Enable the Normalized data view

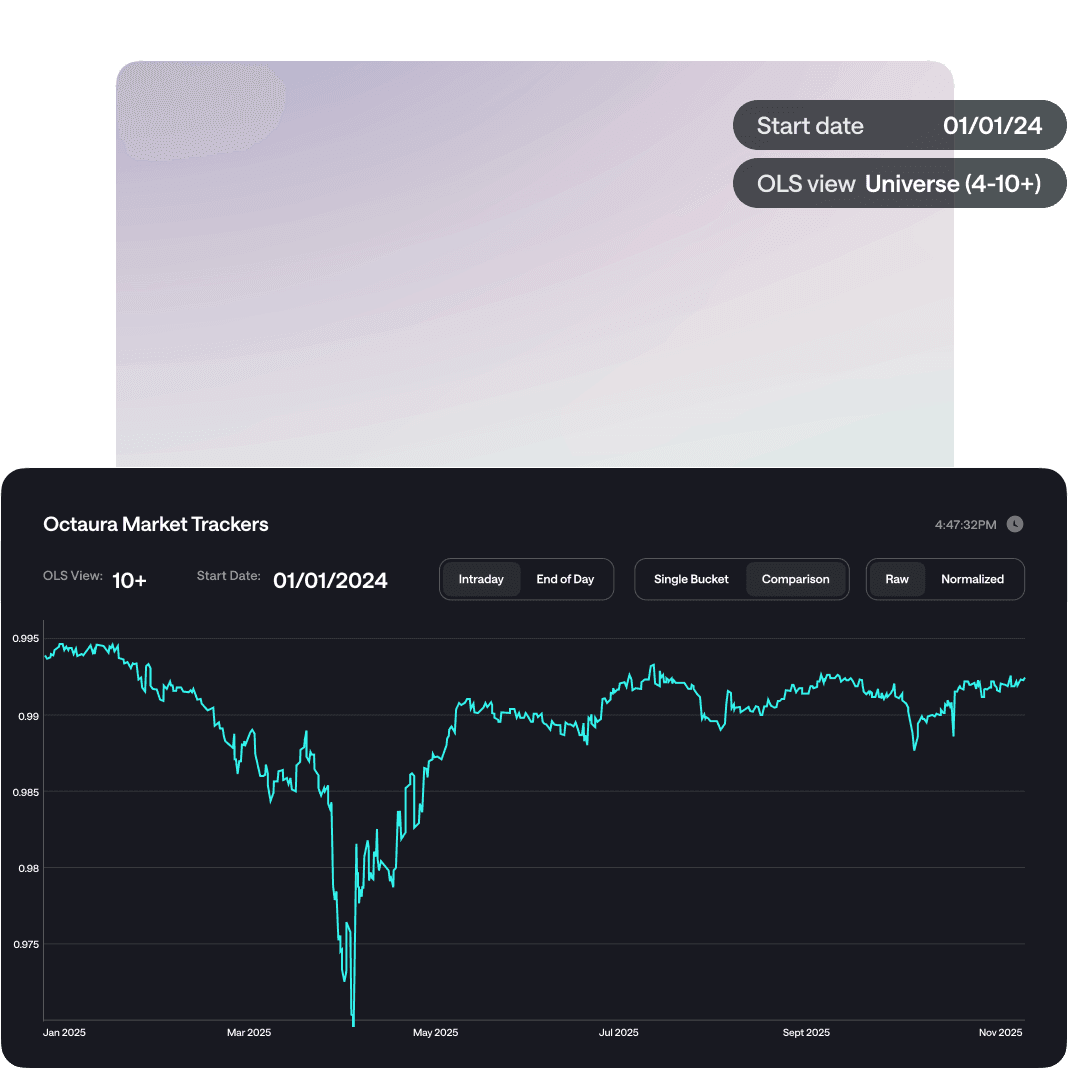tap(972, 579)
